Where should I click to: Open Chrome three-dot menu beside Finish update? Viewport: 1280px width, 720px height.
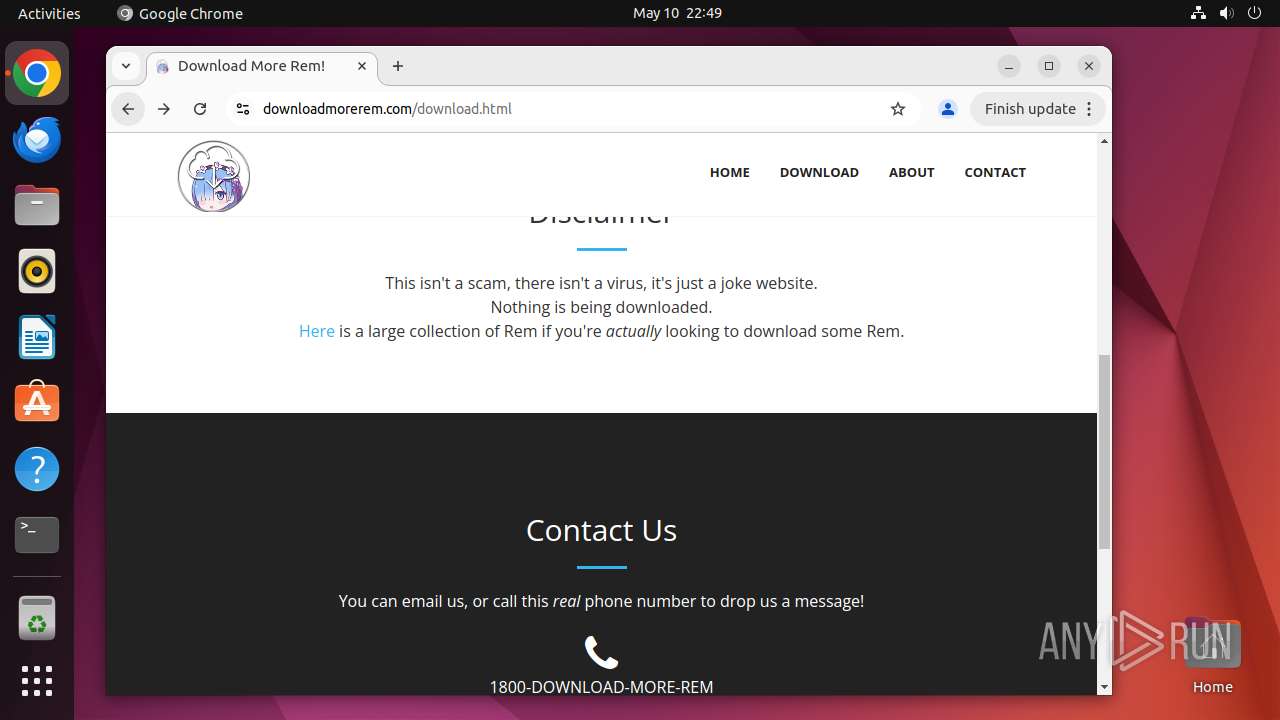pyautogui.click(x=1091, y=109)
